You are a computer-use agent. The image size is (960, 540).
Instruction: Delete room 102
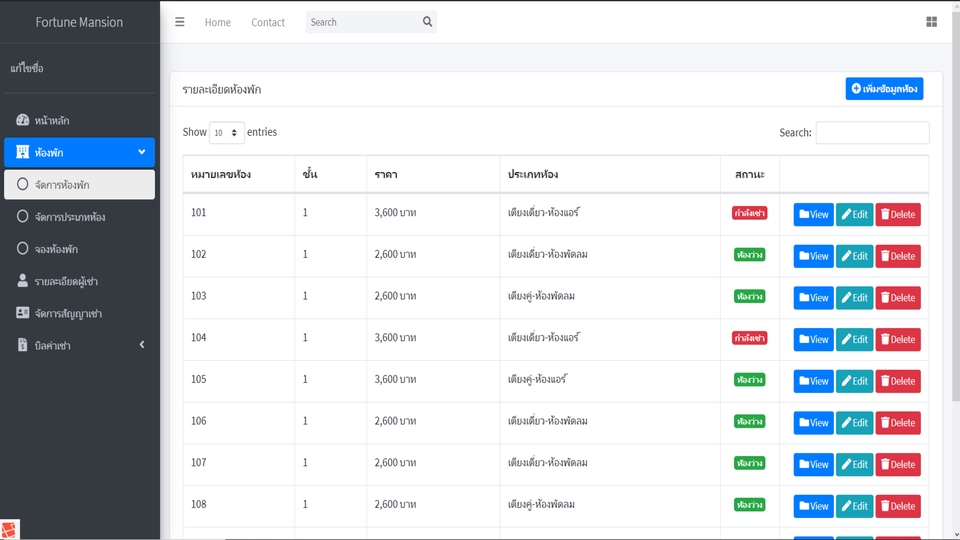[898, 256]
